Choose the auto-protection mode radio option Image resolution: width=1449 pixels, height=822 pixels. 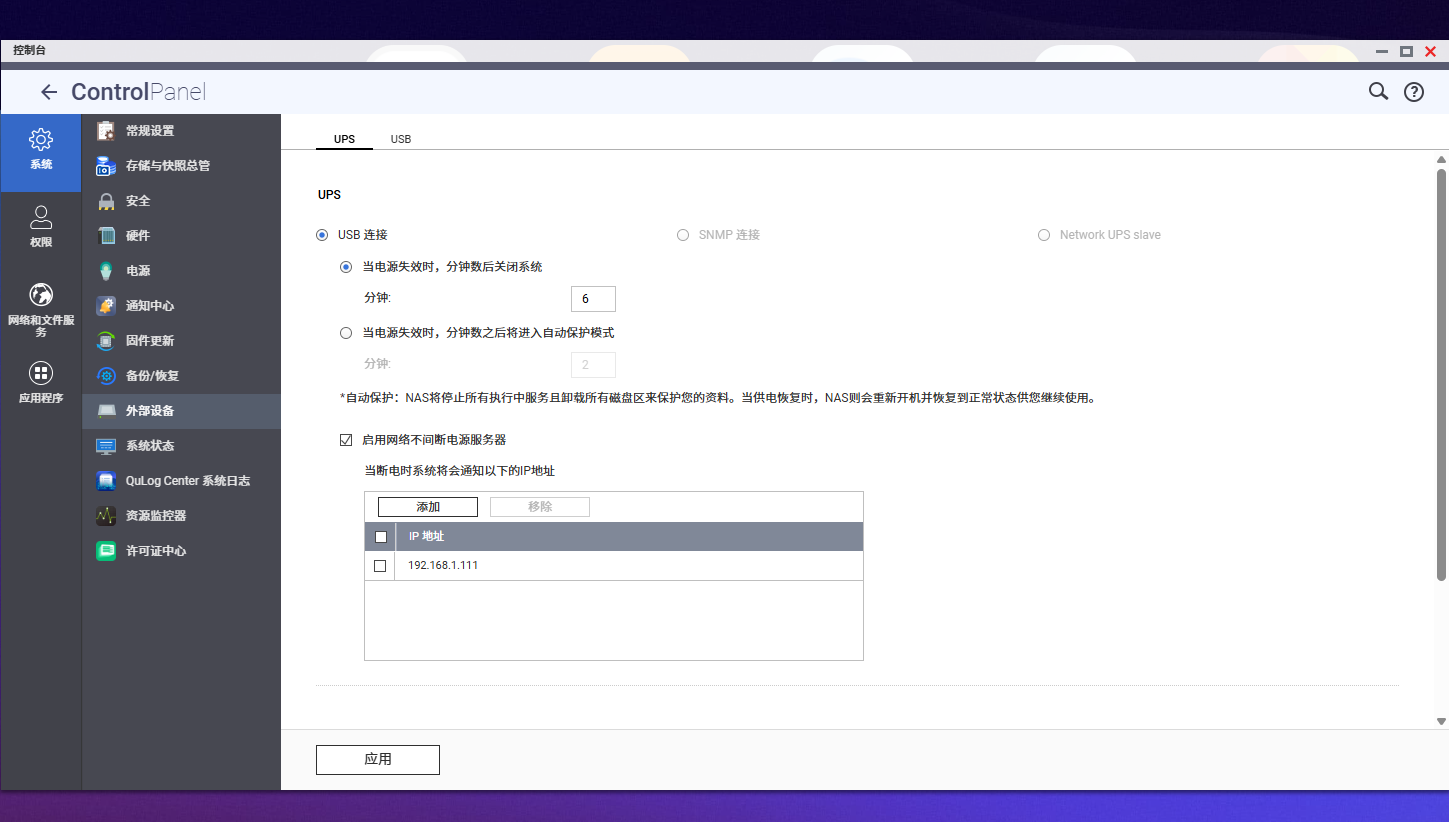[x=346, y=333]
